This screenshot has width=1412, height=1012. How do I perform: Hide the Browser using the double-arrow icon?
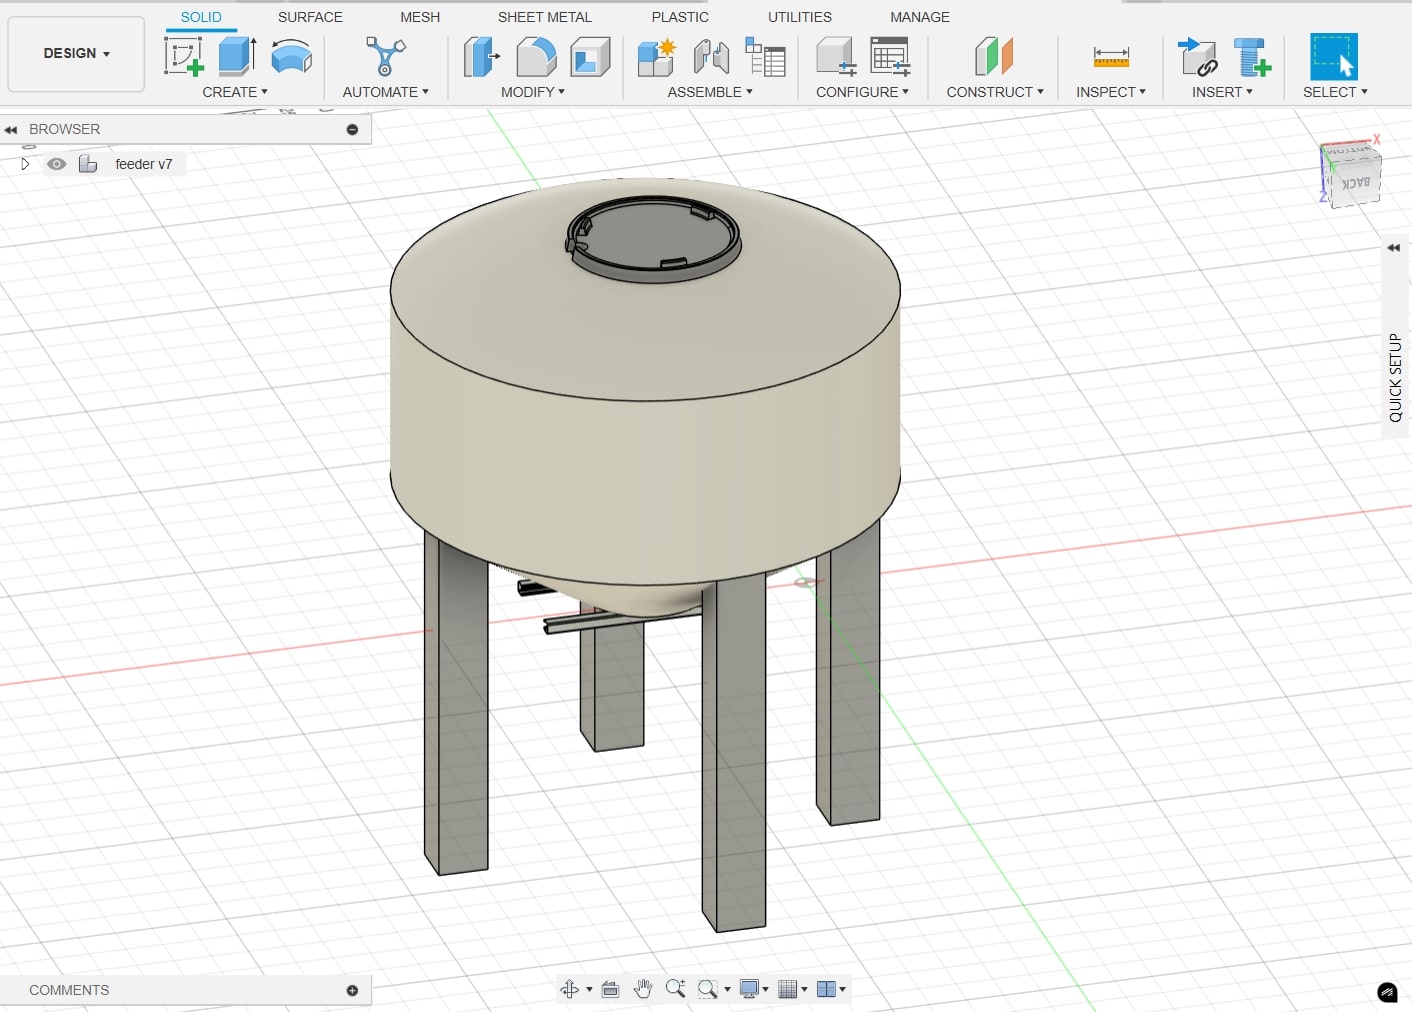point(11,130)
